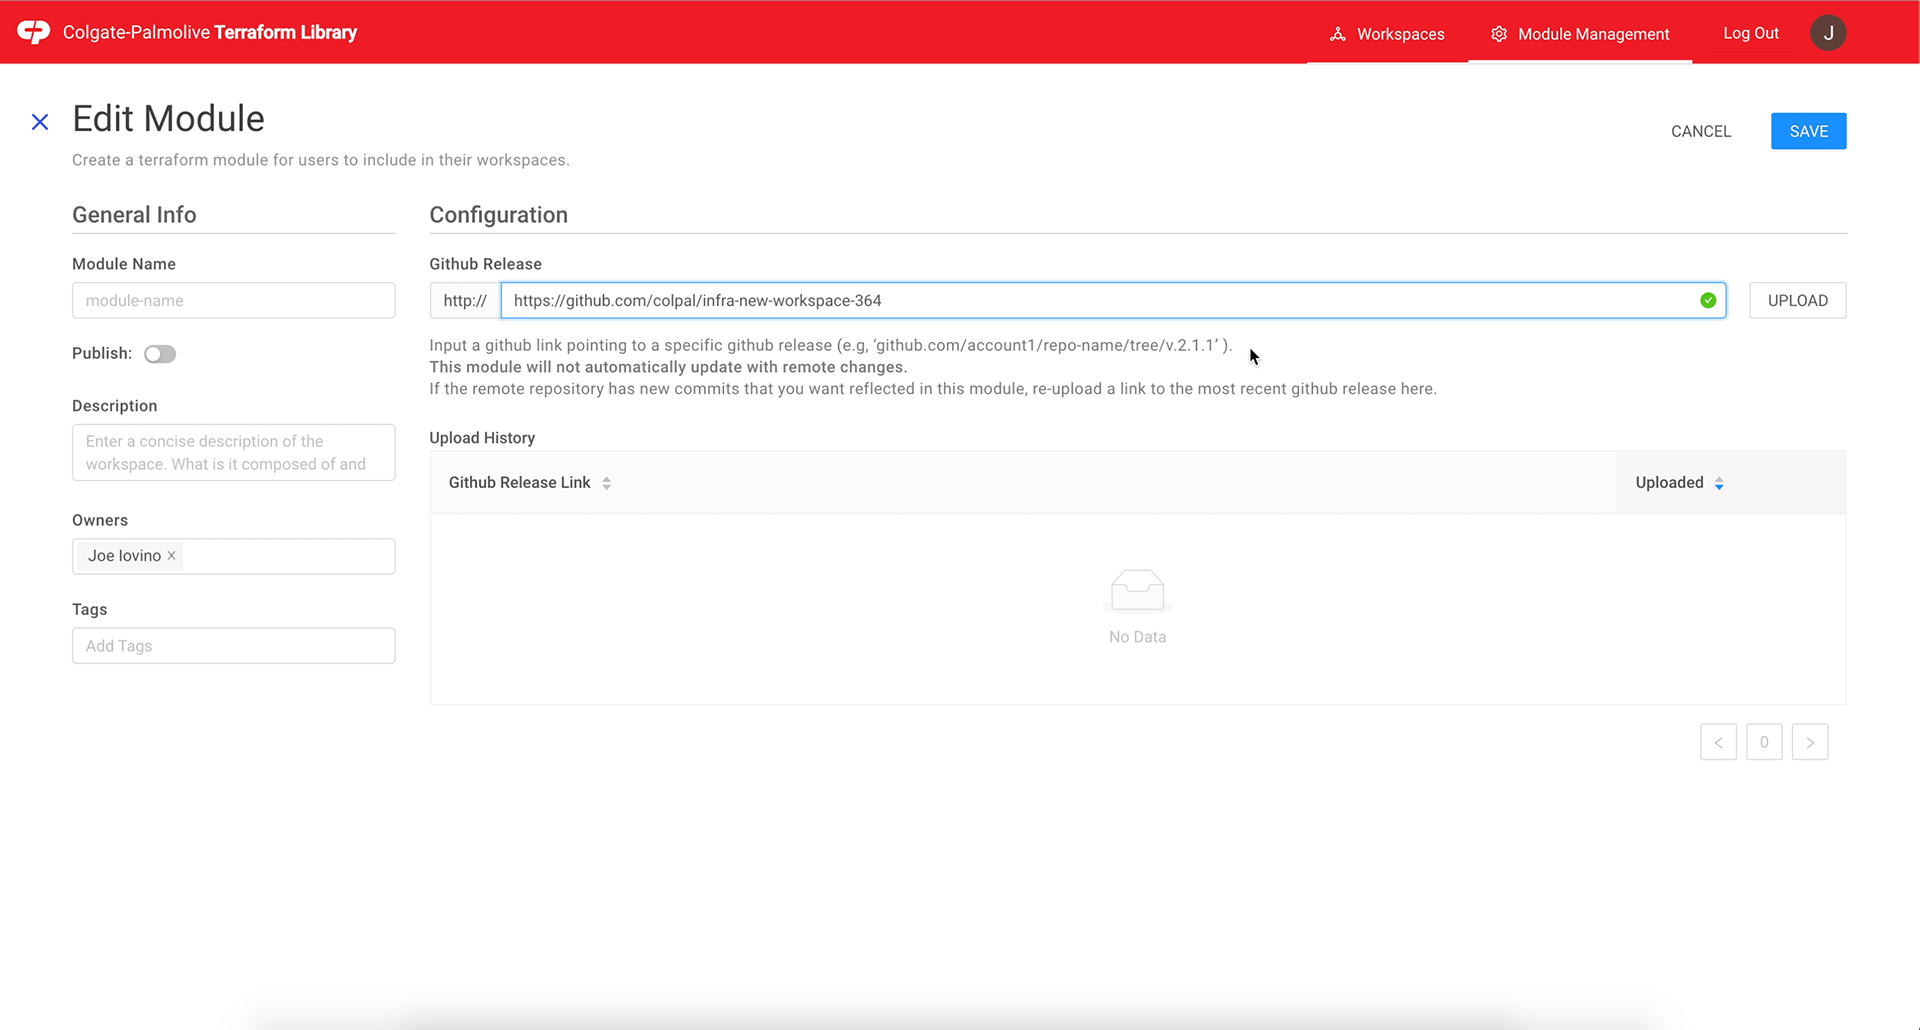Click the page number 0 box
1920x1030 pixels.
pyautogui.click(x=1764, y=742)
